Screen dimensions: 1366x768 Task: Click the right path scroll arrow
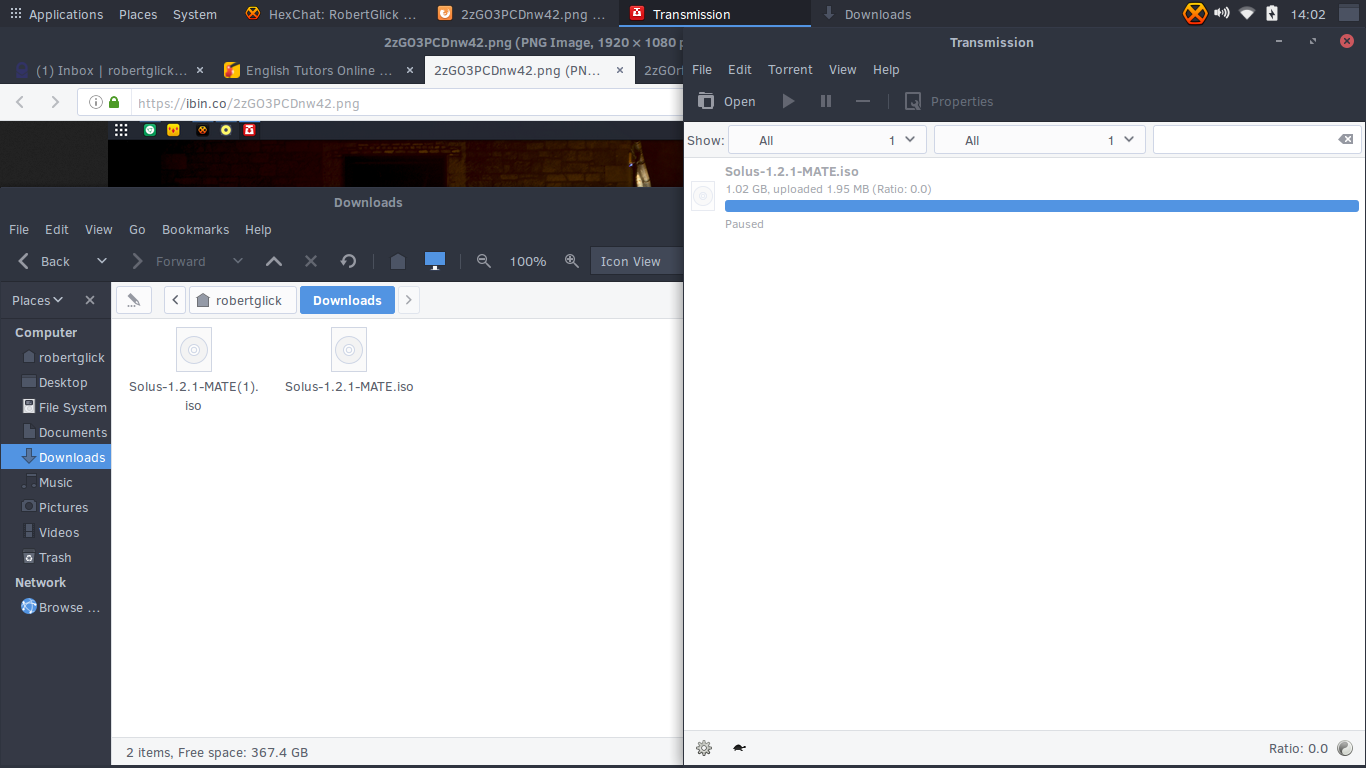click(x=408, y=300)
